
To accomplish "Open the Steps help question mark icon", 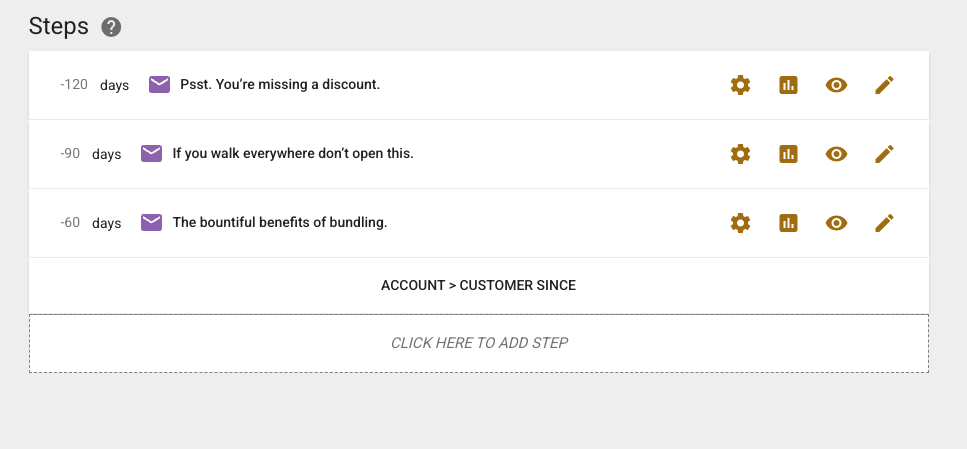I will pyautogui.click(x=111, y=27).
